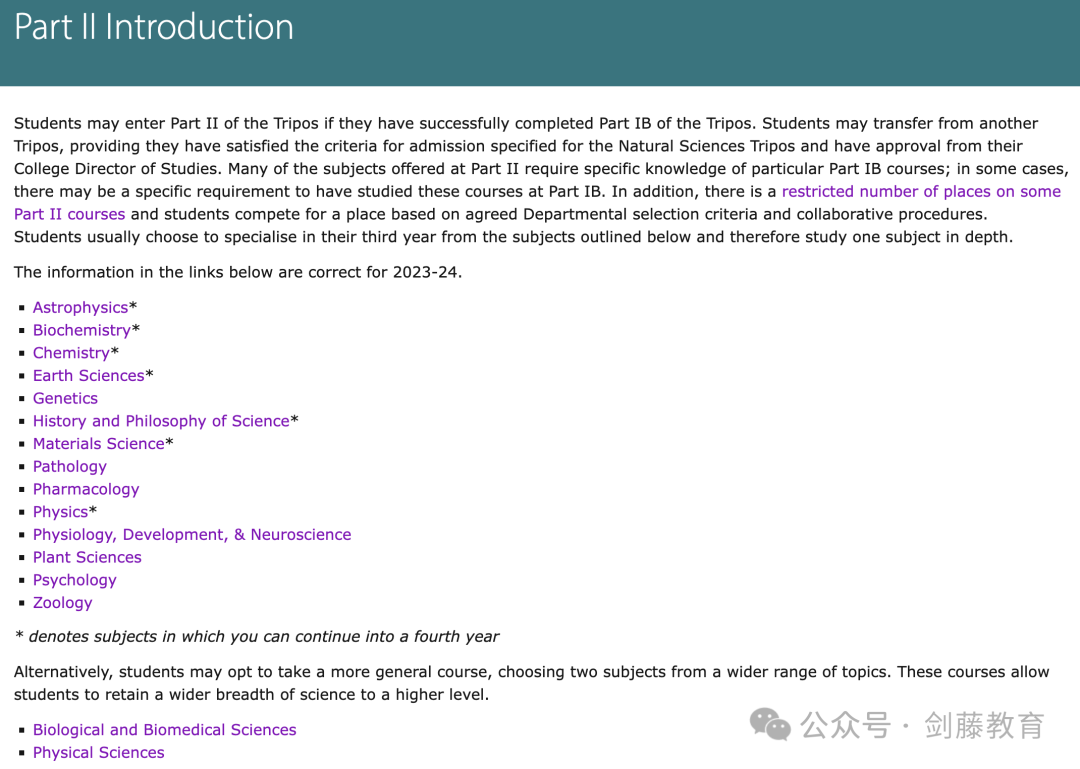The width and height of the screenshot is (1080, 769).
Task: Visit the Zoology course link
Action: point(63,603)
